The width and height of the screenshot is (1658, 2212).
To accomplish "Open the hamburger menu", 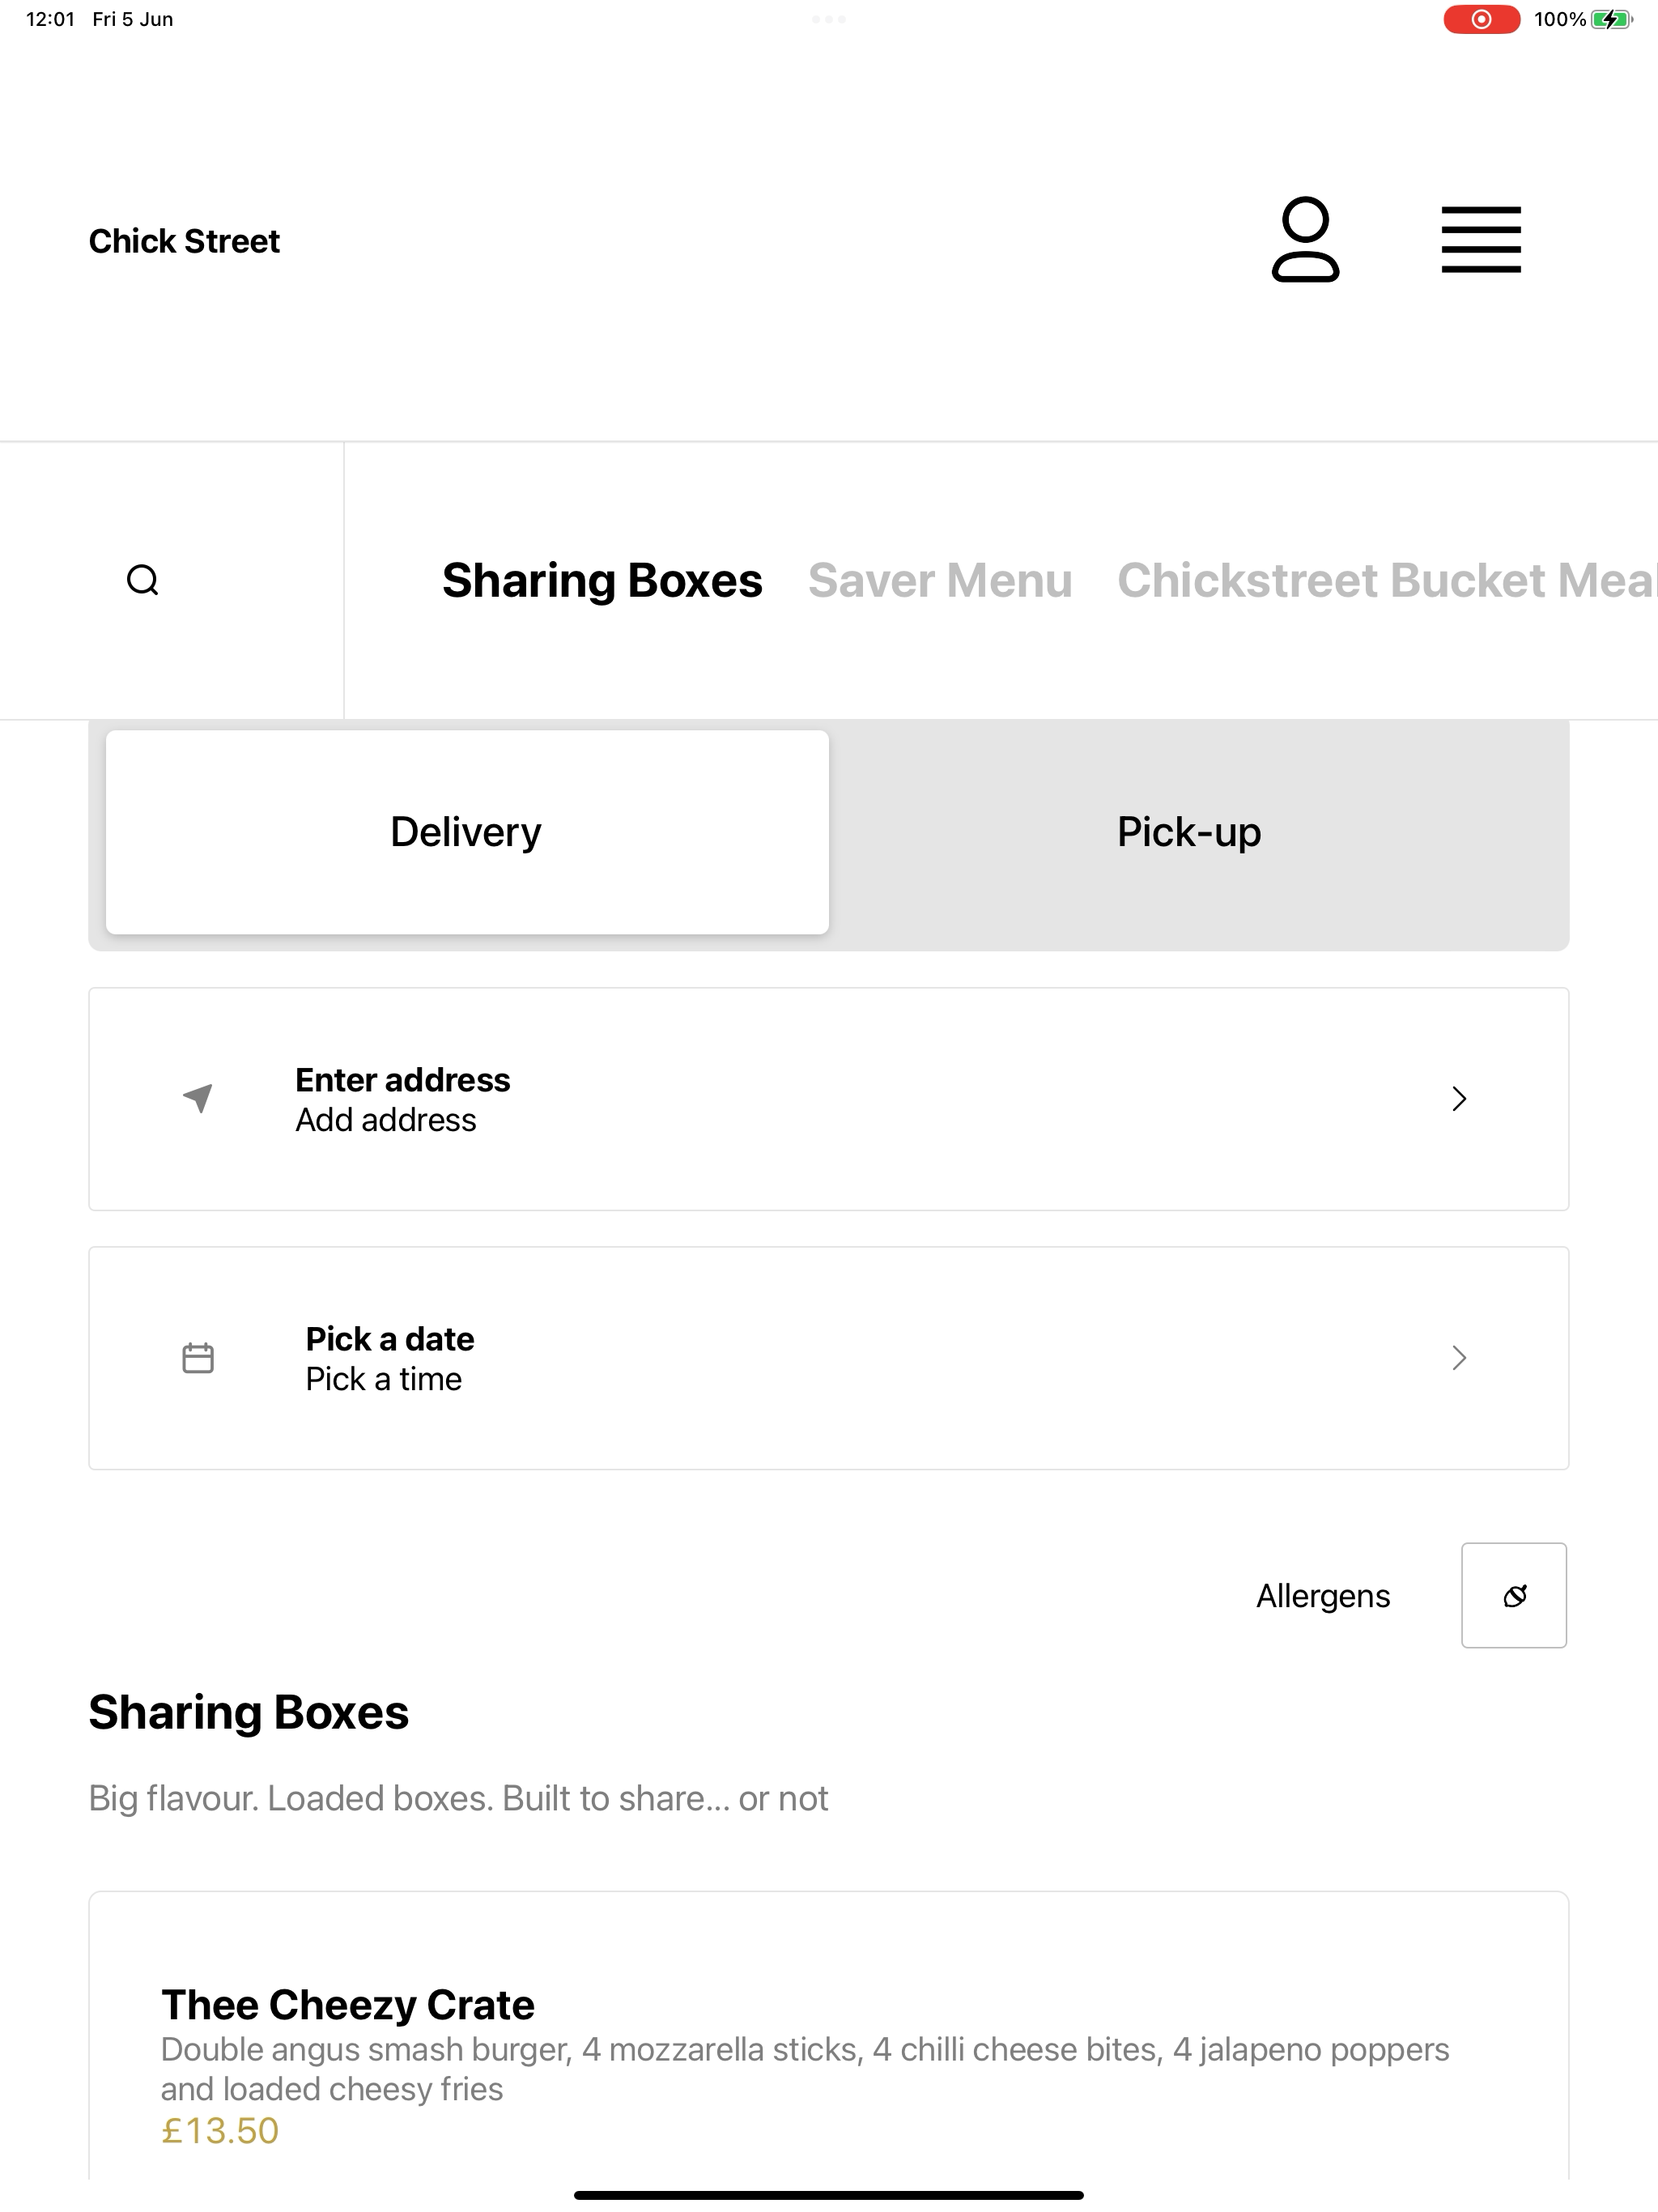I will [x=1481, y=240].
